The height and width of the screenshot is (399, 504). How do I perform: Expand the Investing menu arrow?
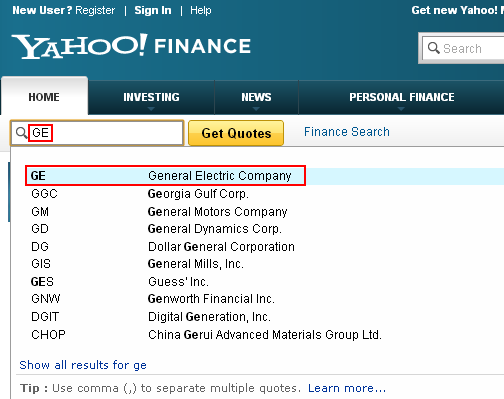151,109
